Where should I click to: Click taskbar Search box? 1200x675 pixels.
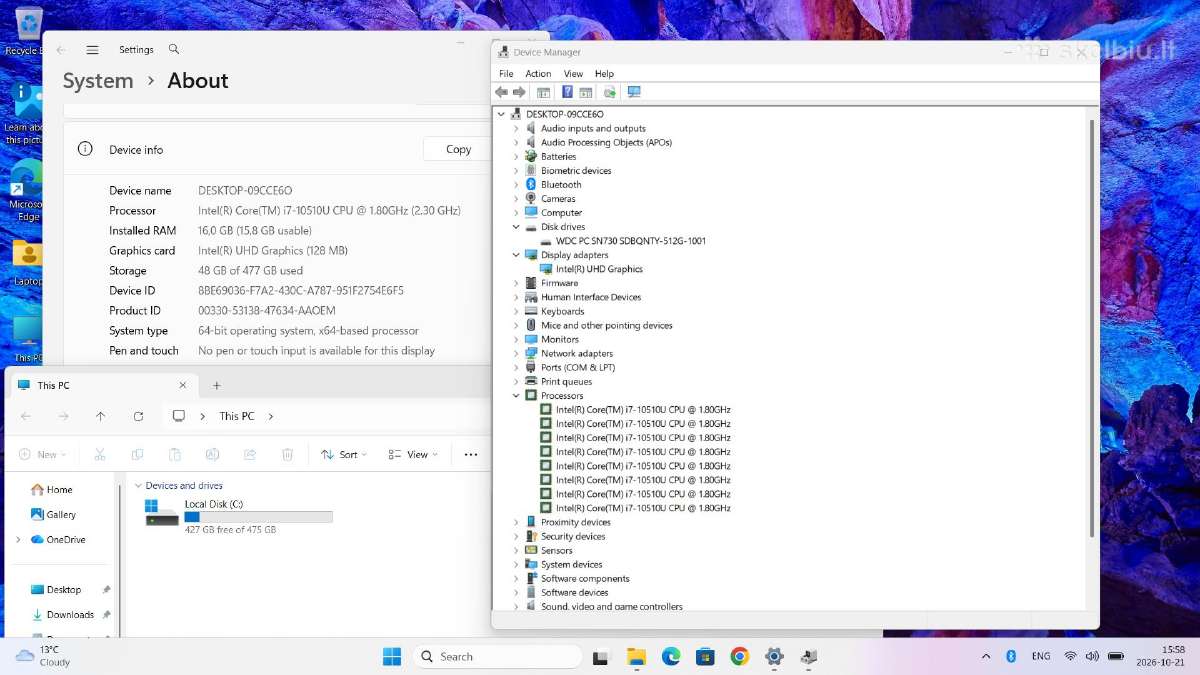coord(497,656)
